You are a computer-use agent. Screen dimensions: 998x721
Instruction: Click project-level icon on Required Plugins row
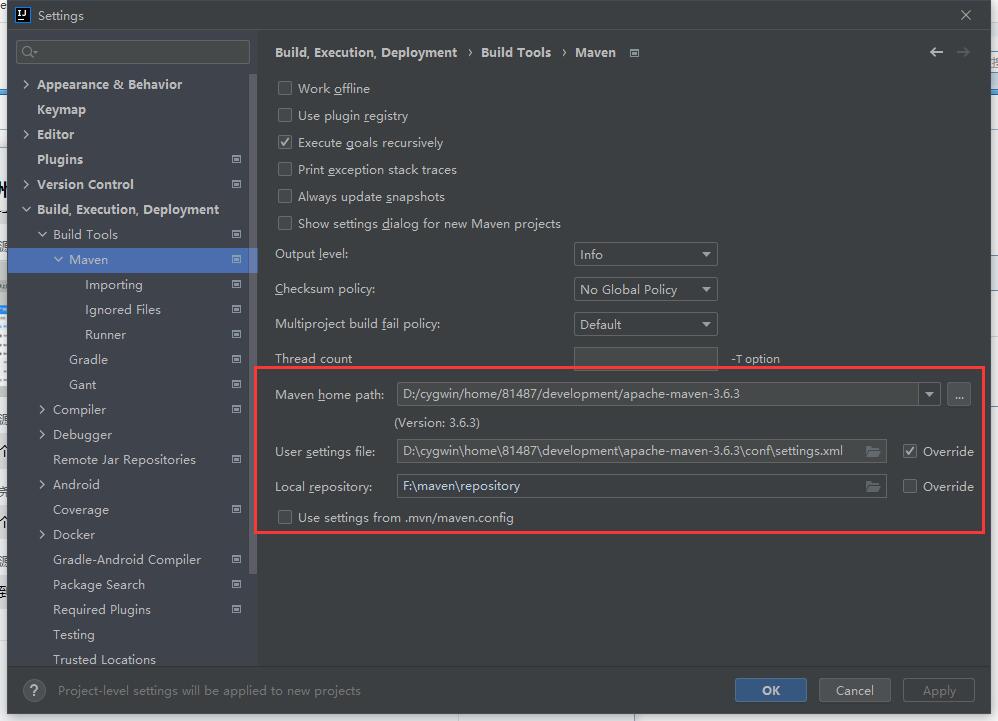pos(236,609)
